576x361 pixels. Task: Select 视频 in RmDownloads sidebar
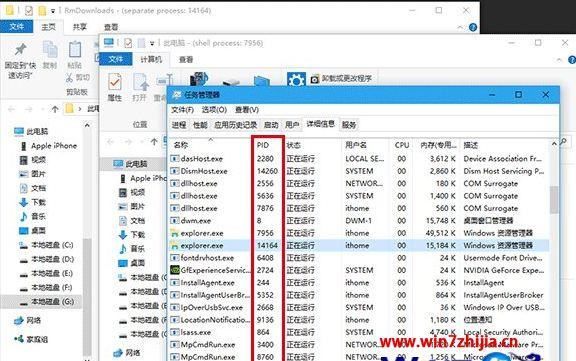(x=38, y=160)
